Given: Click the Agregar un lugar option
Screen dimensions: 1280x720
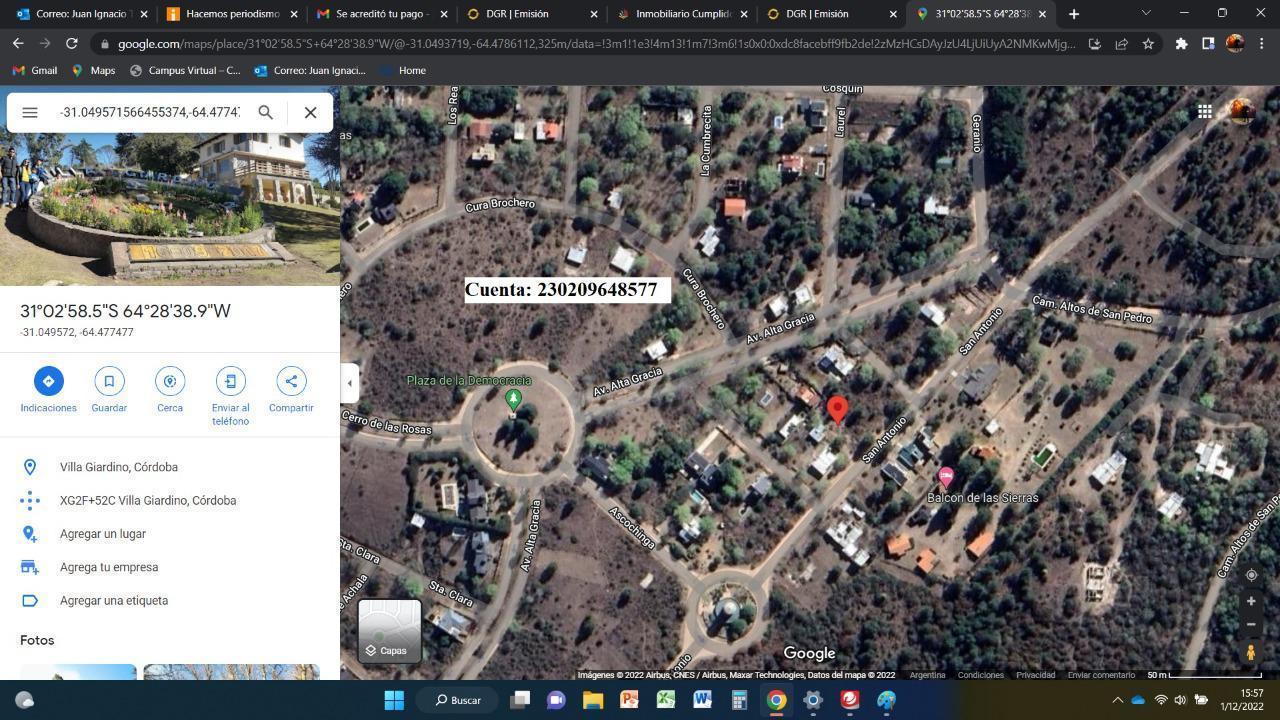Looking at the screenshot, I should (x=170, y=534).
